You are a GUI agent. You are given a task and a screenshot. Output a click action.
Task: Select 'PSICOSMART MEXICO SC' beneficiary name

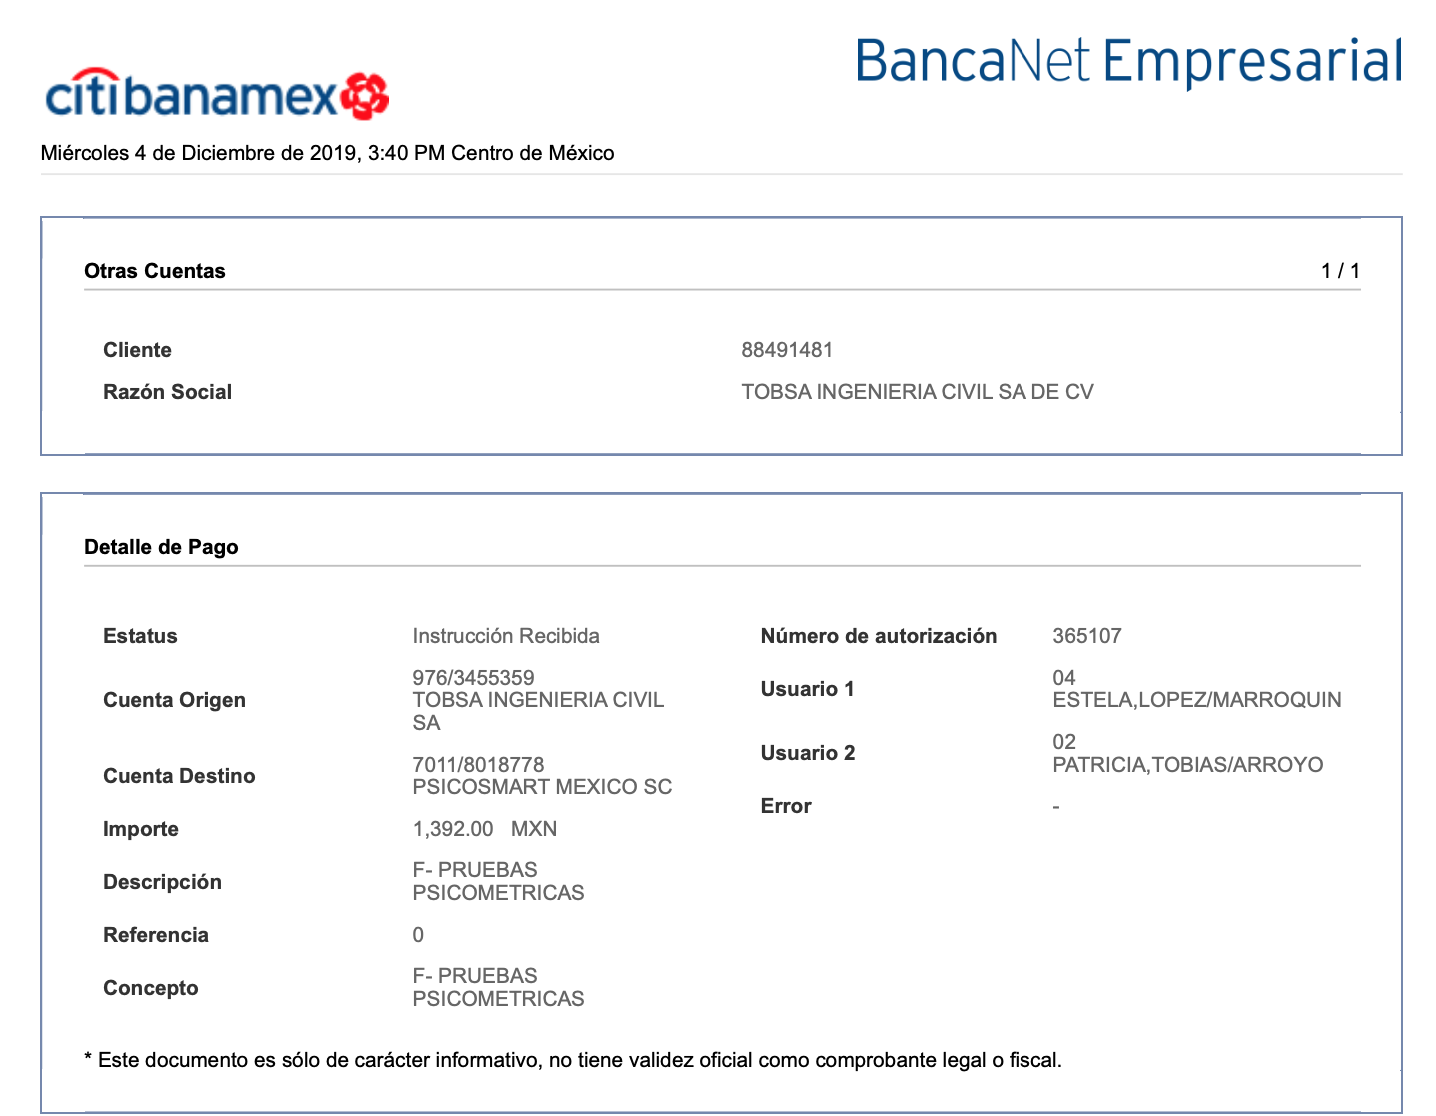[542, 787]
